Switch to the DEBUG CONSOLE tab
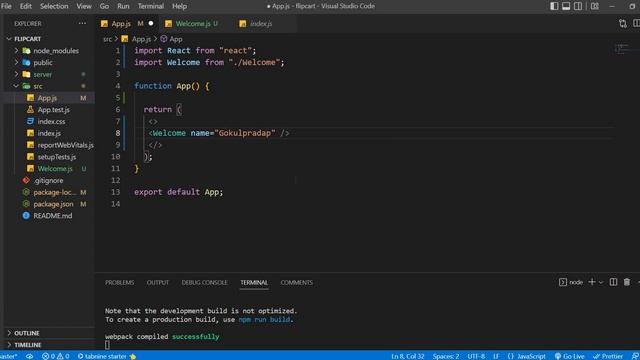The width and height of the screenshot is (640, 360). pyautogui.click(x=204, y=282)
